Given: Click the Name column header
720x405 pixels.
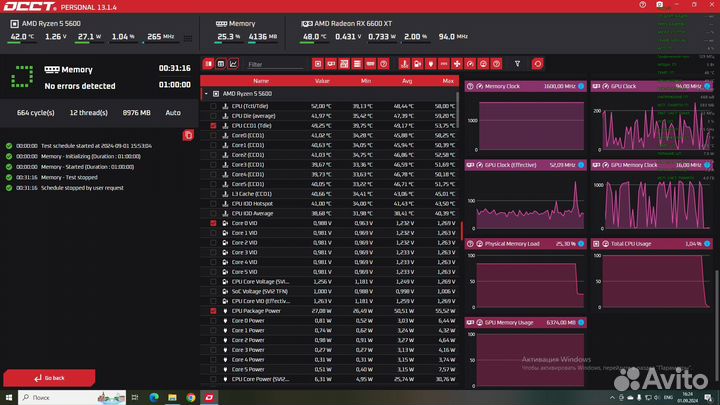Looking at the screenshot, I should [x=260, y=81].
